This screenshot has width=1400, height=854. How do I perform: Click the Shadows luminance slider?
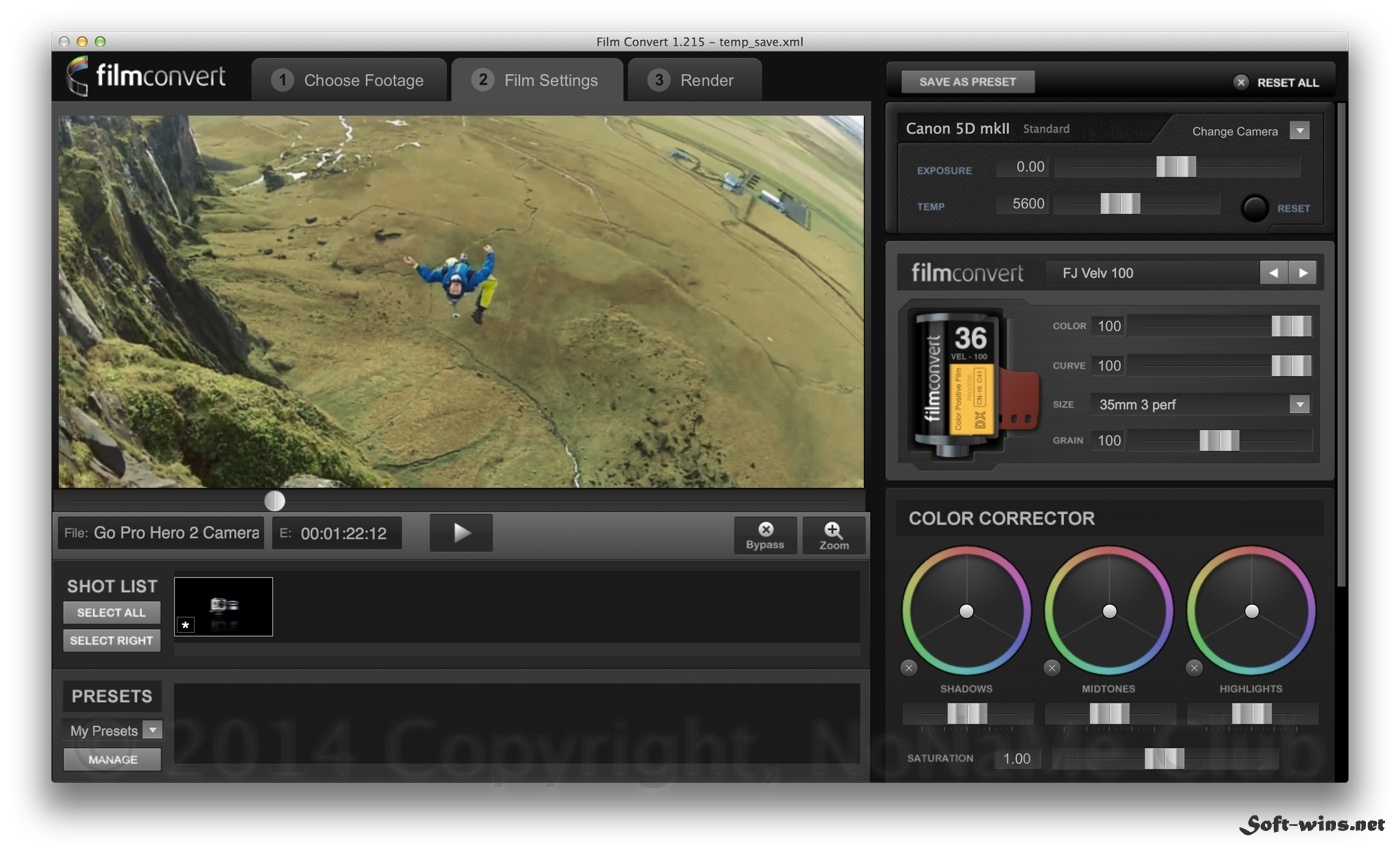pos(967,714)
